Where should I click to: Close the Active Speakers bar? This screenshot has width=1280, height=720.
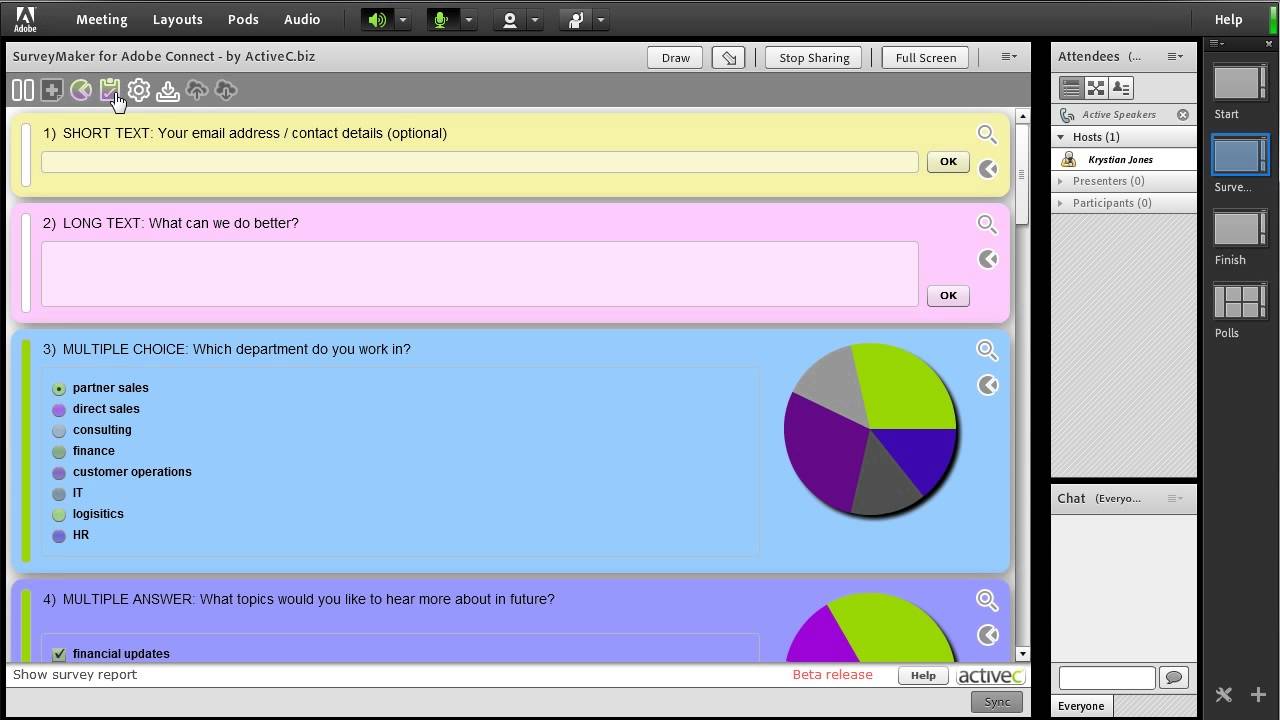[x=1183, y=115]
